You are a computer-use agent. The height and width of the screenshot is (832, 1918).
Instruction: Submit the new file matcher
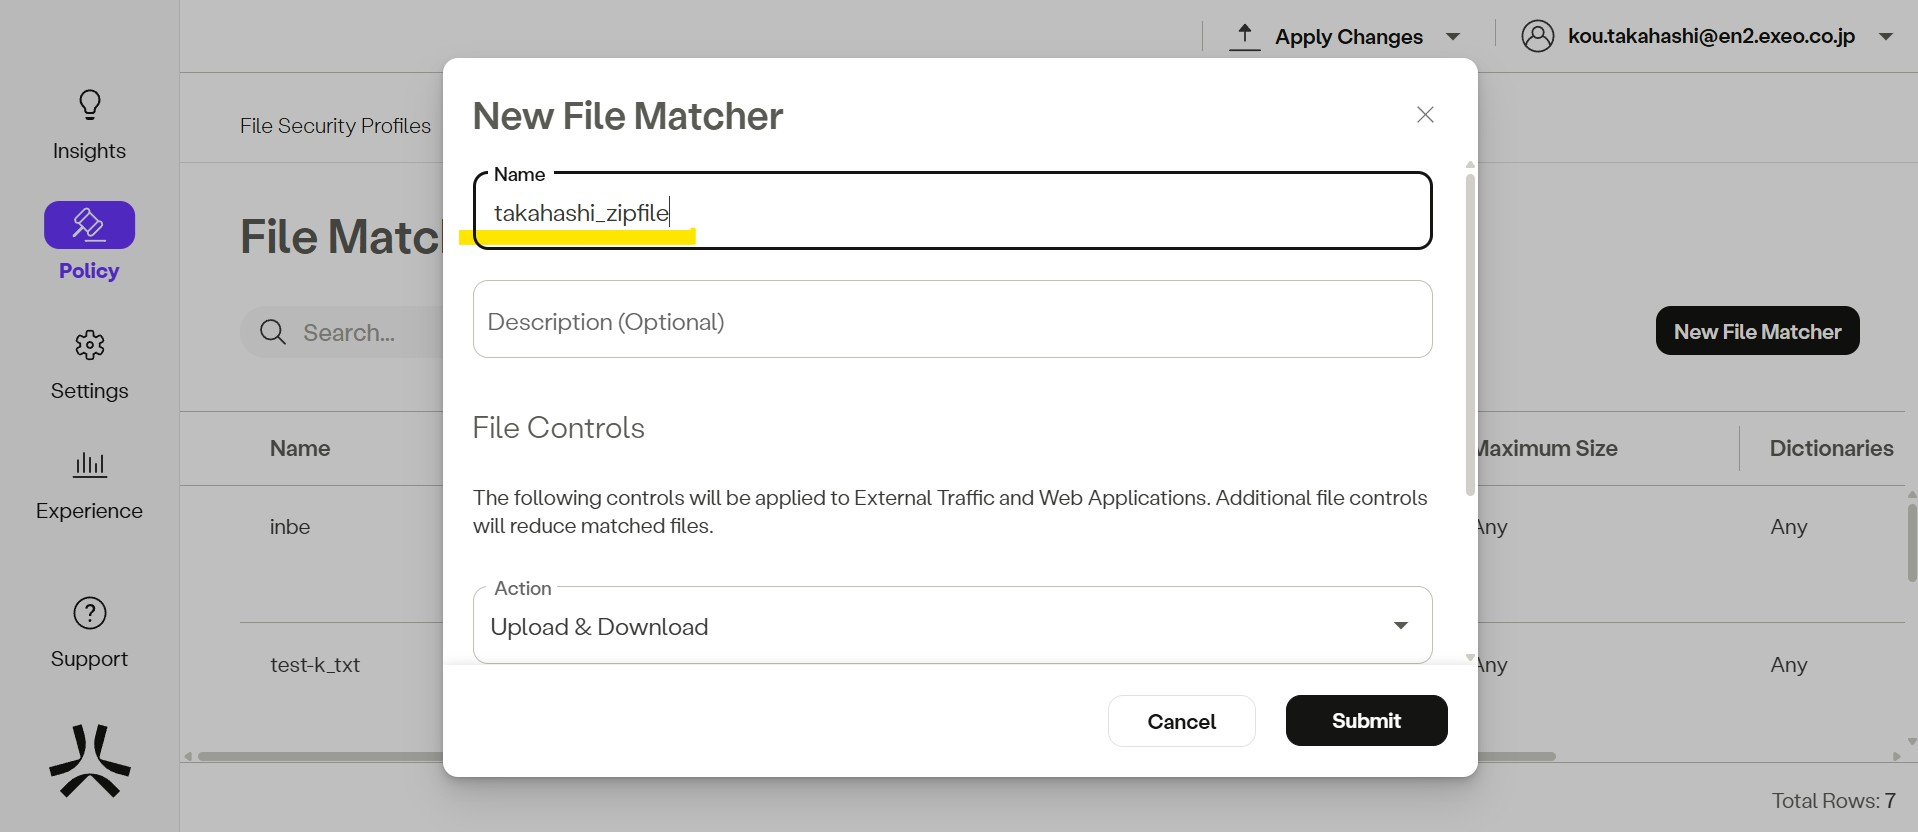(1366, 721)
